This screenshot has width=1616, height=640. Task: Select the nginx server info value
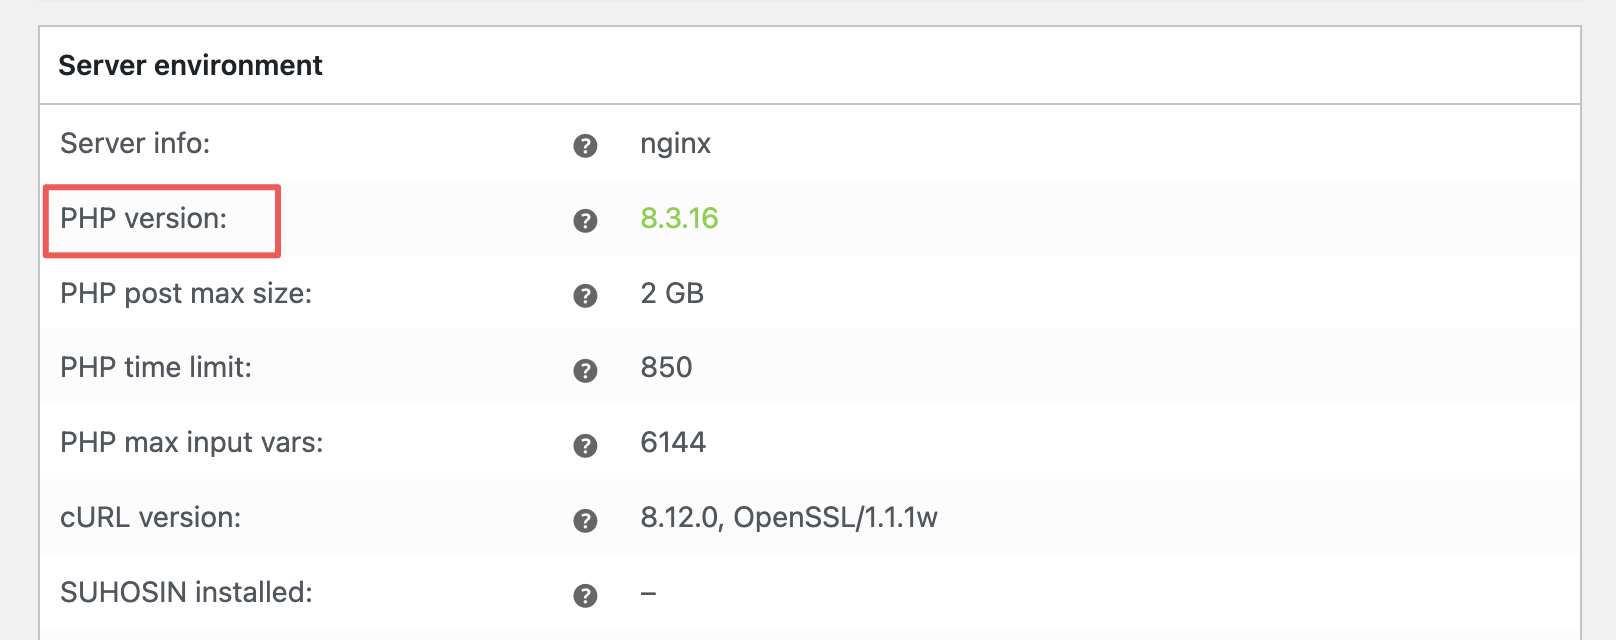coord(675,145)
